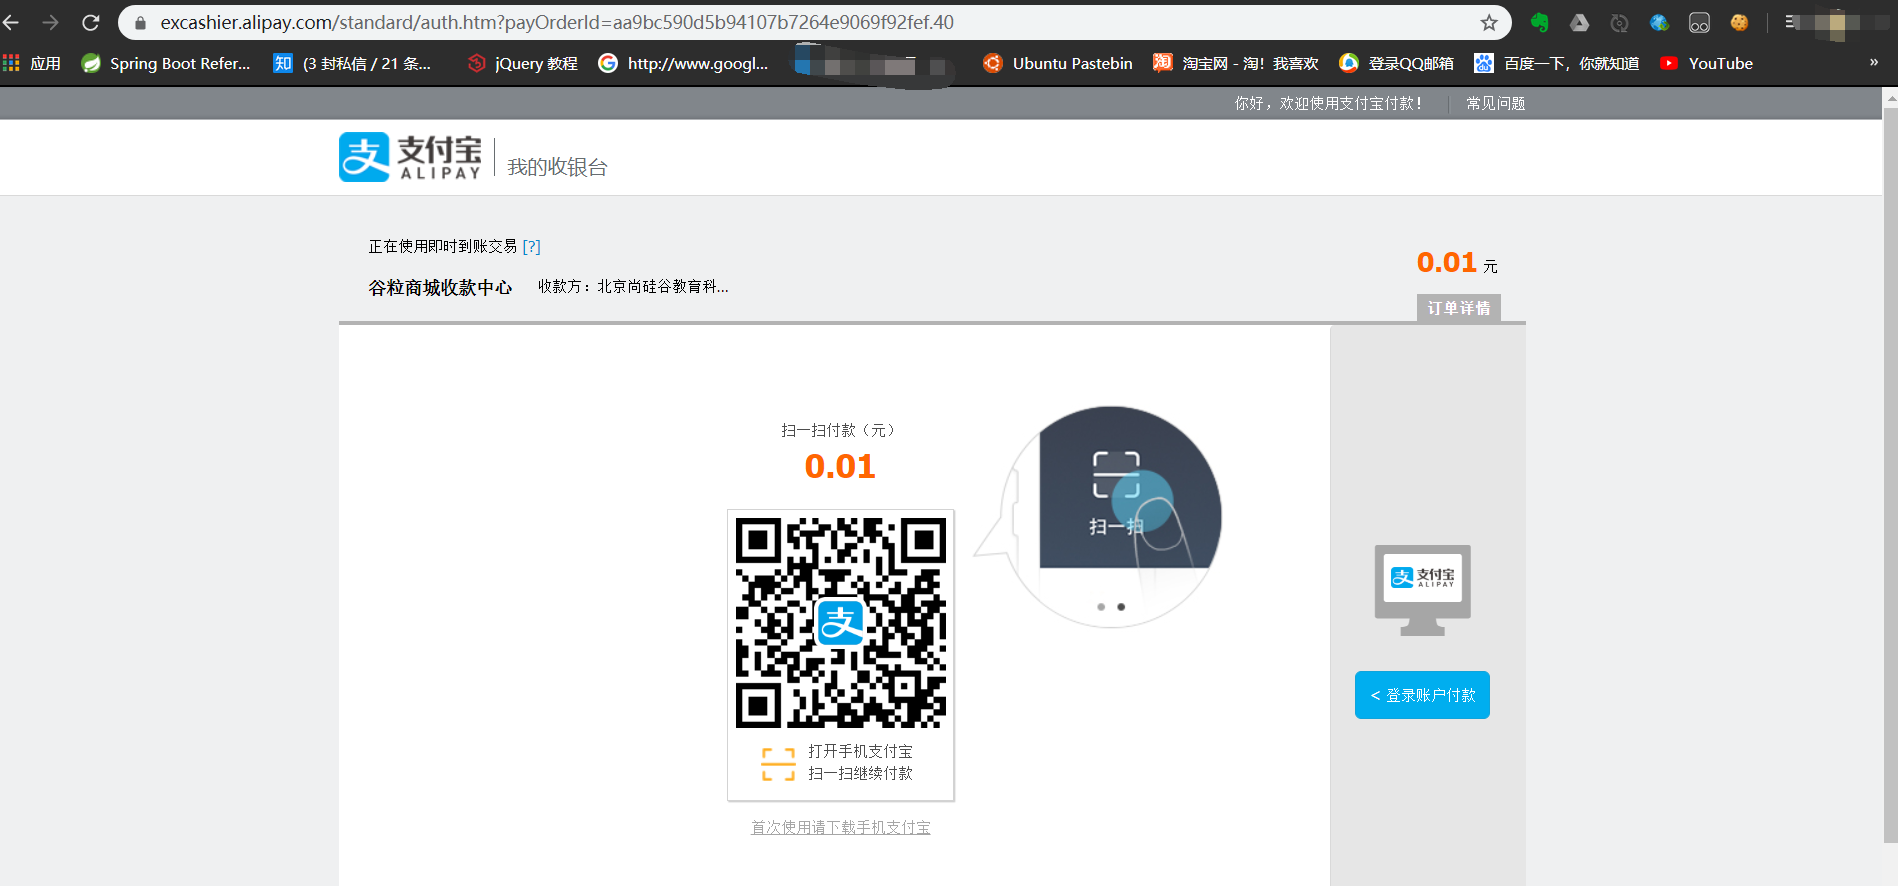1898x886 pixels.
Task: Click the Alipay monitor icon
Action: pyautogui.click(x=1422, y=590)
